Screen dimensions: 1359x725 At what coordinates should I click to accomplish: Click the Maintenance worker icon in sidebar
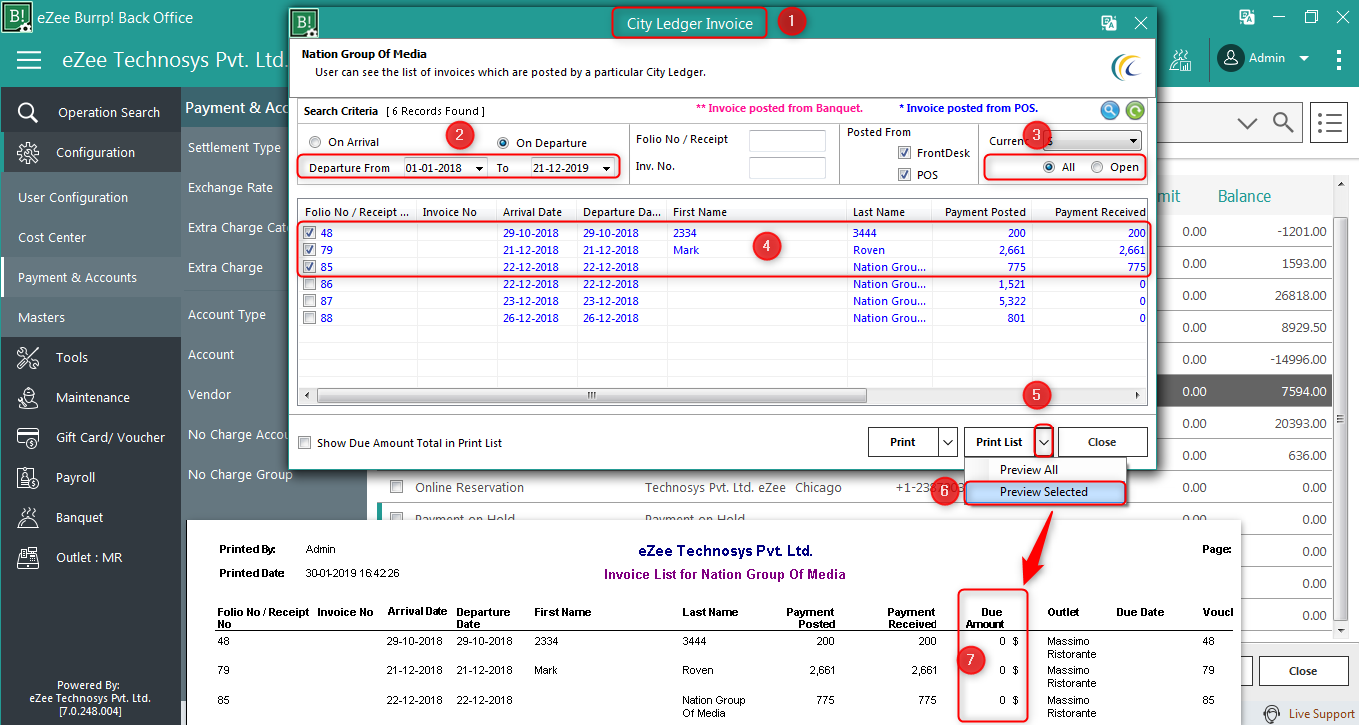28,397
